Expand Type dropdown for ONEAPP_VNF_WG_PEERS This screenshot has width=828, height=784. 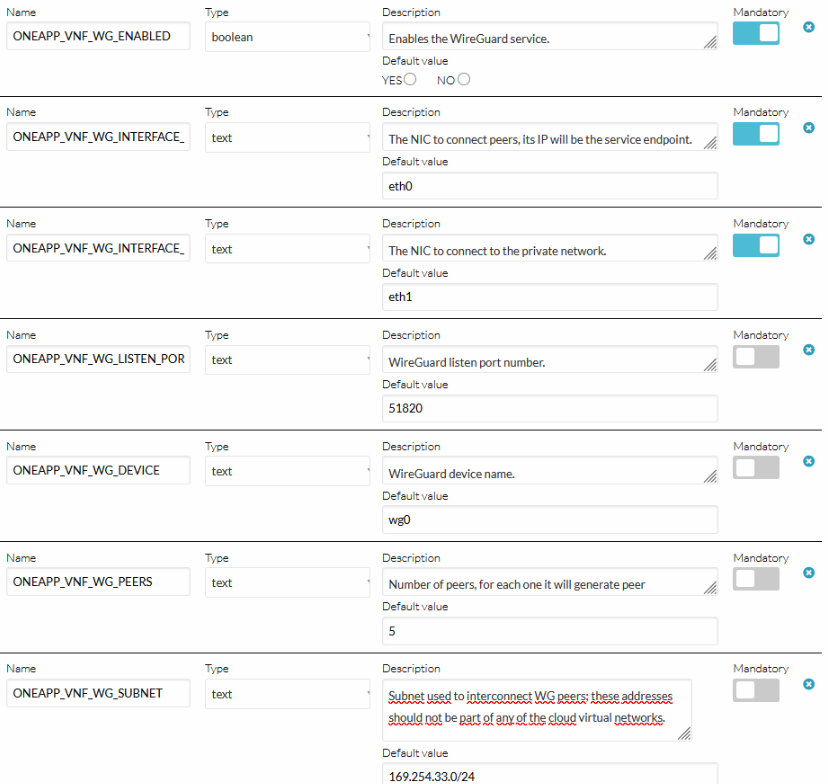287,583
